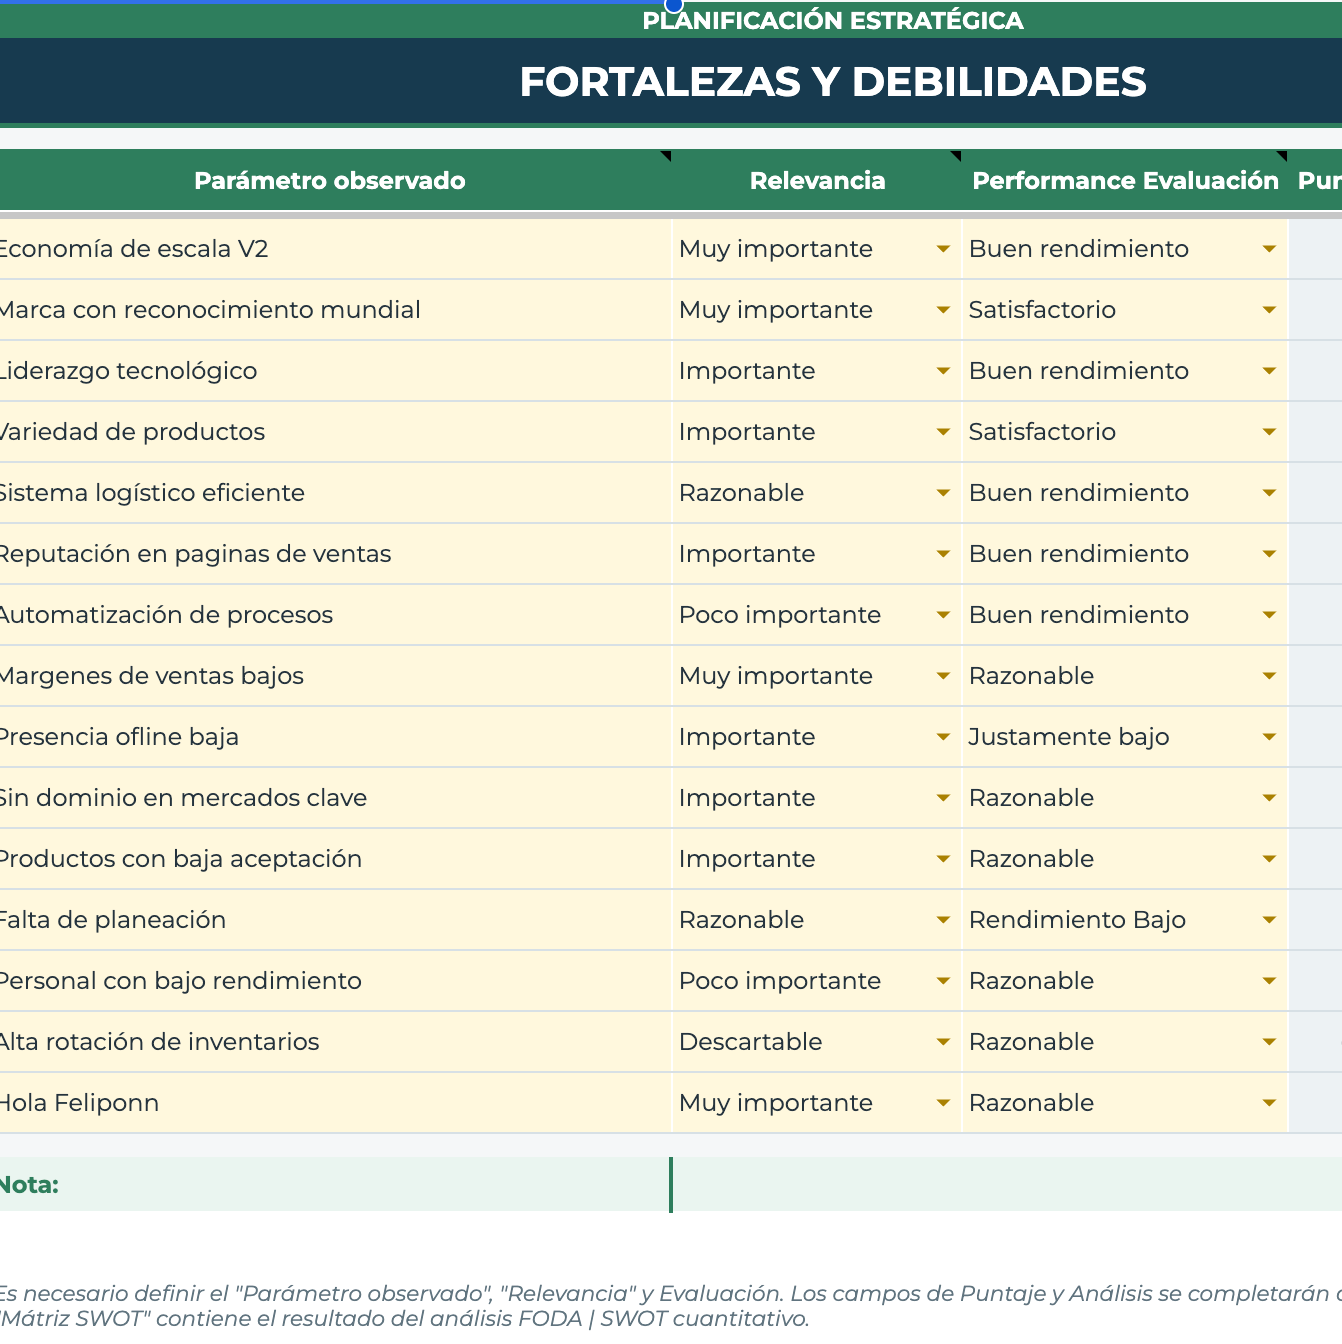Select the "Margenes de ventas bajos" cell
Viewport: 1342px width, 1344px height.
(335, 676)
